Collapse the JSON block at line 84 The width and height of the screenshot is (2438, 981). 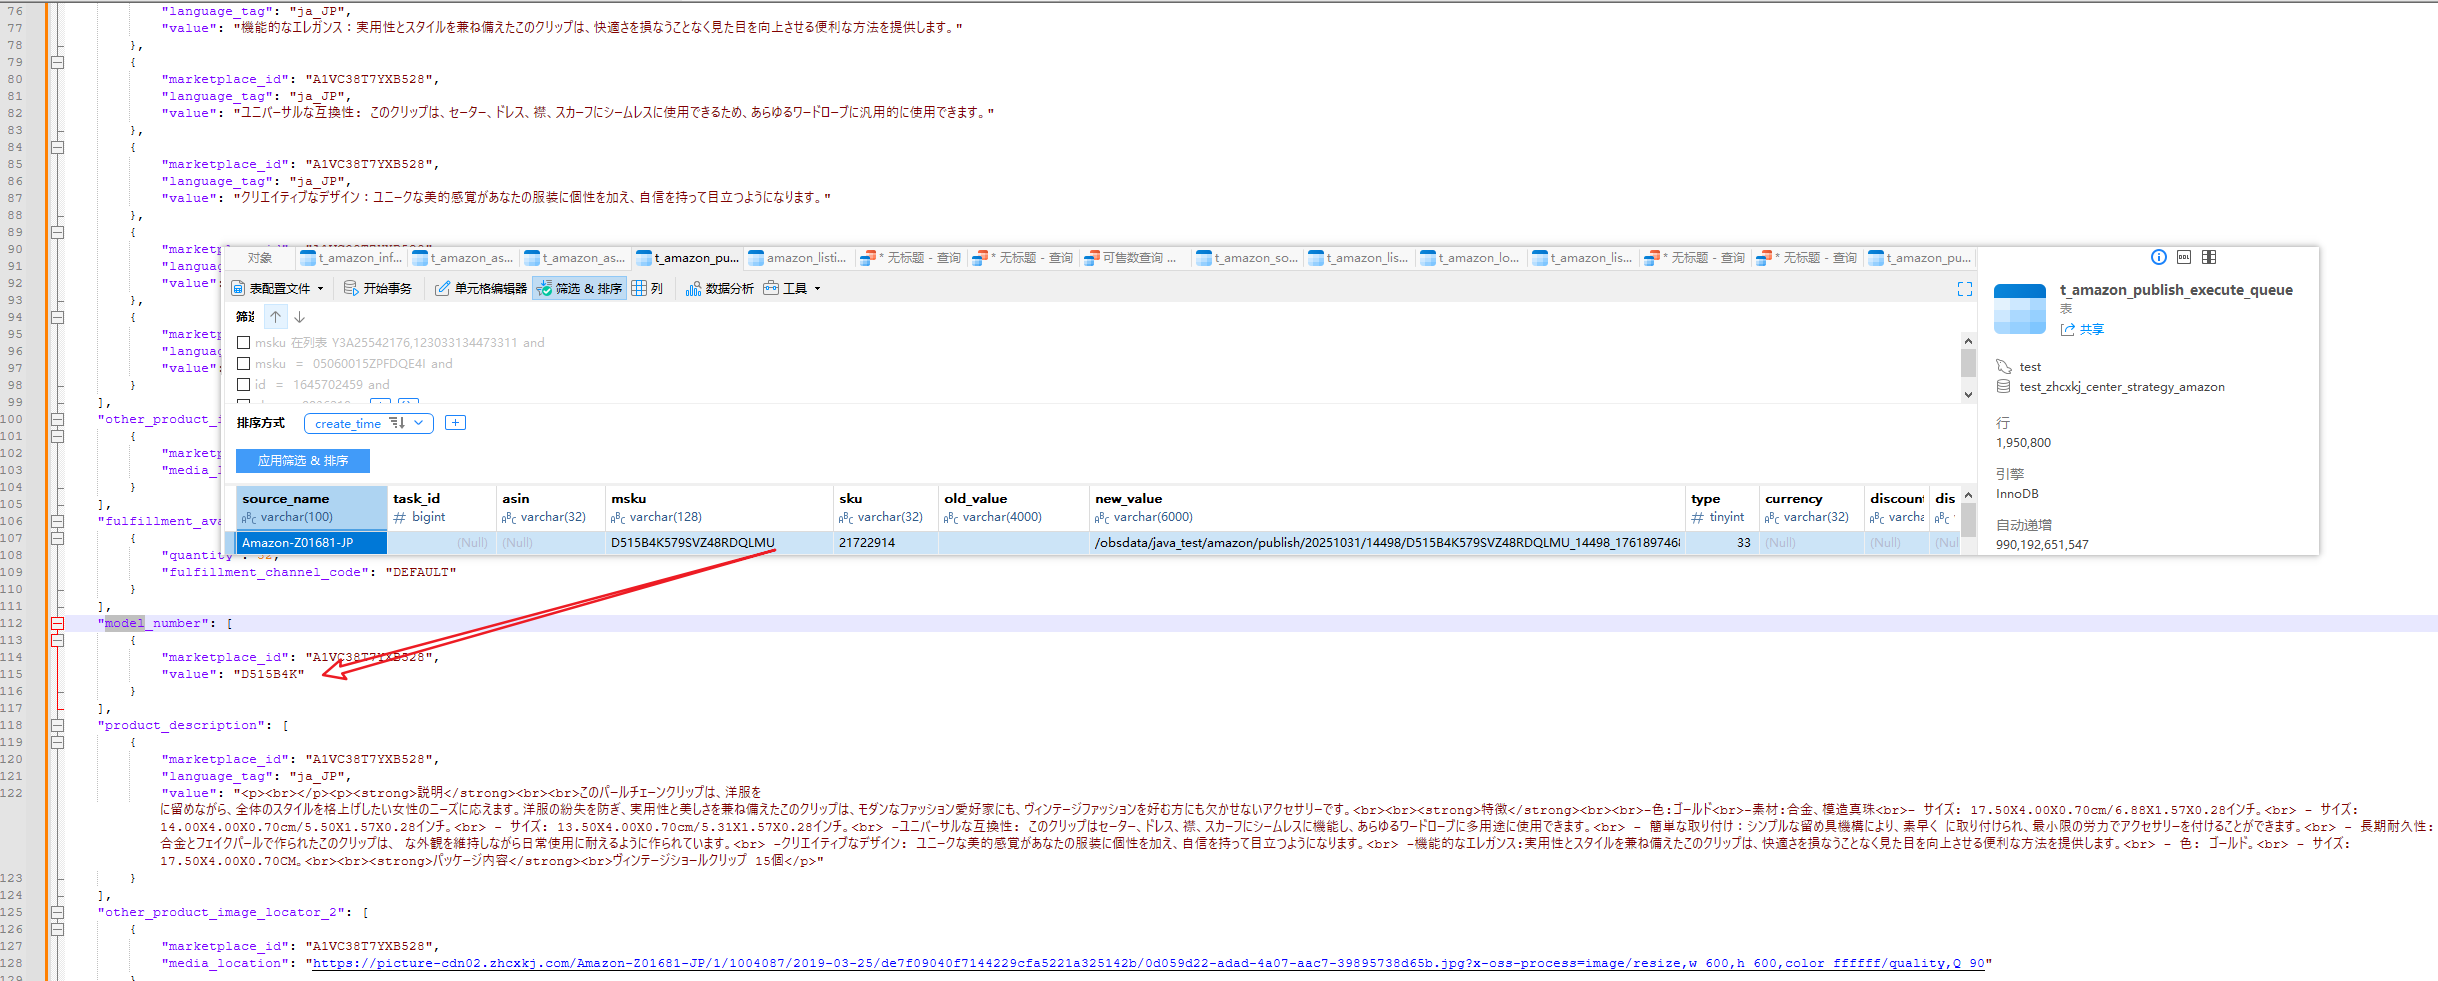pyautogui.click(x=57, y=147)
